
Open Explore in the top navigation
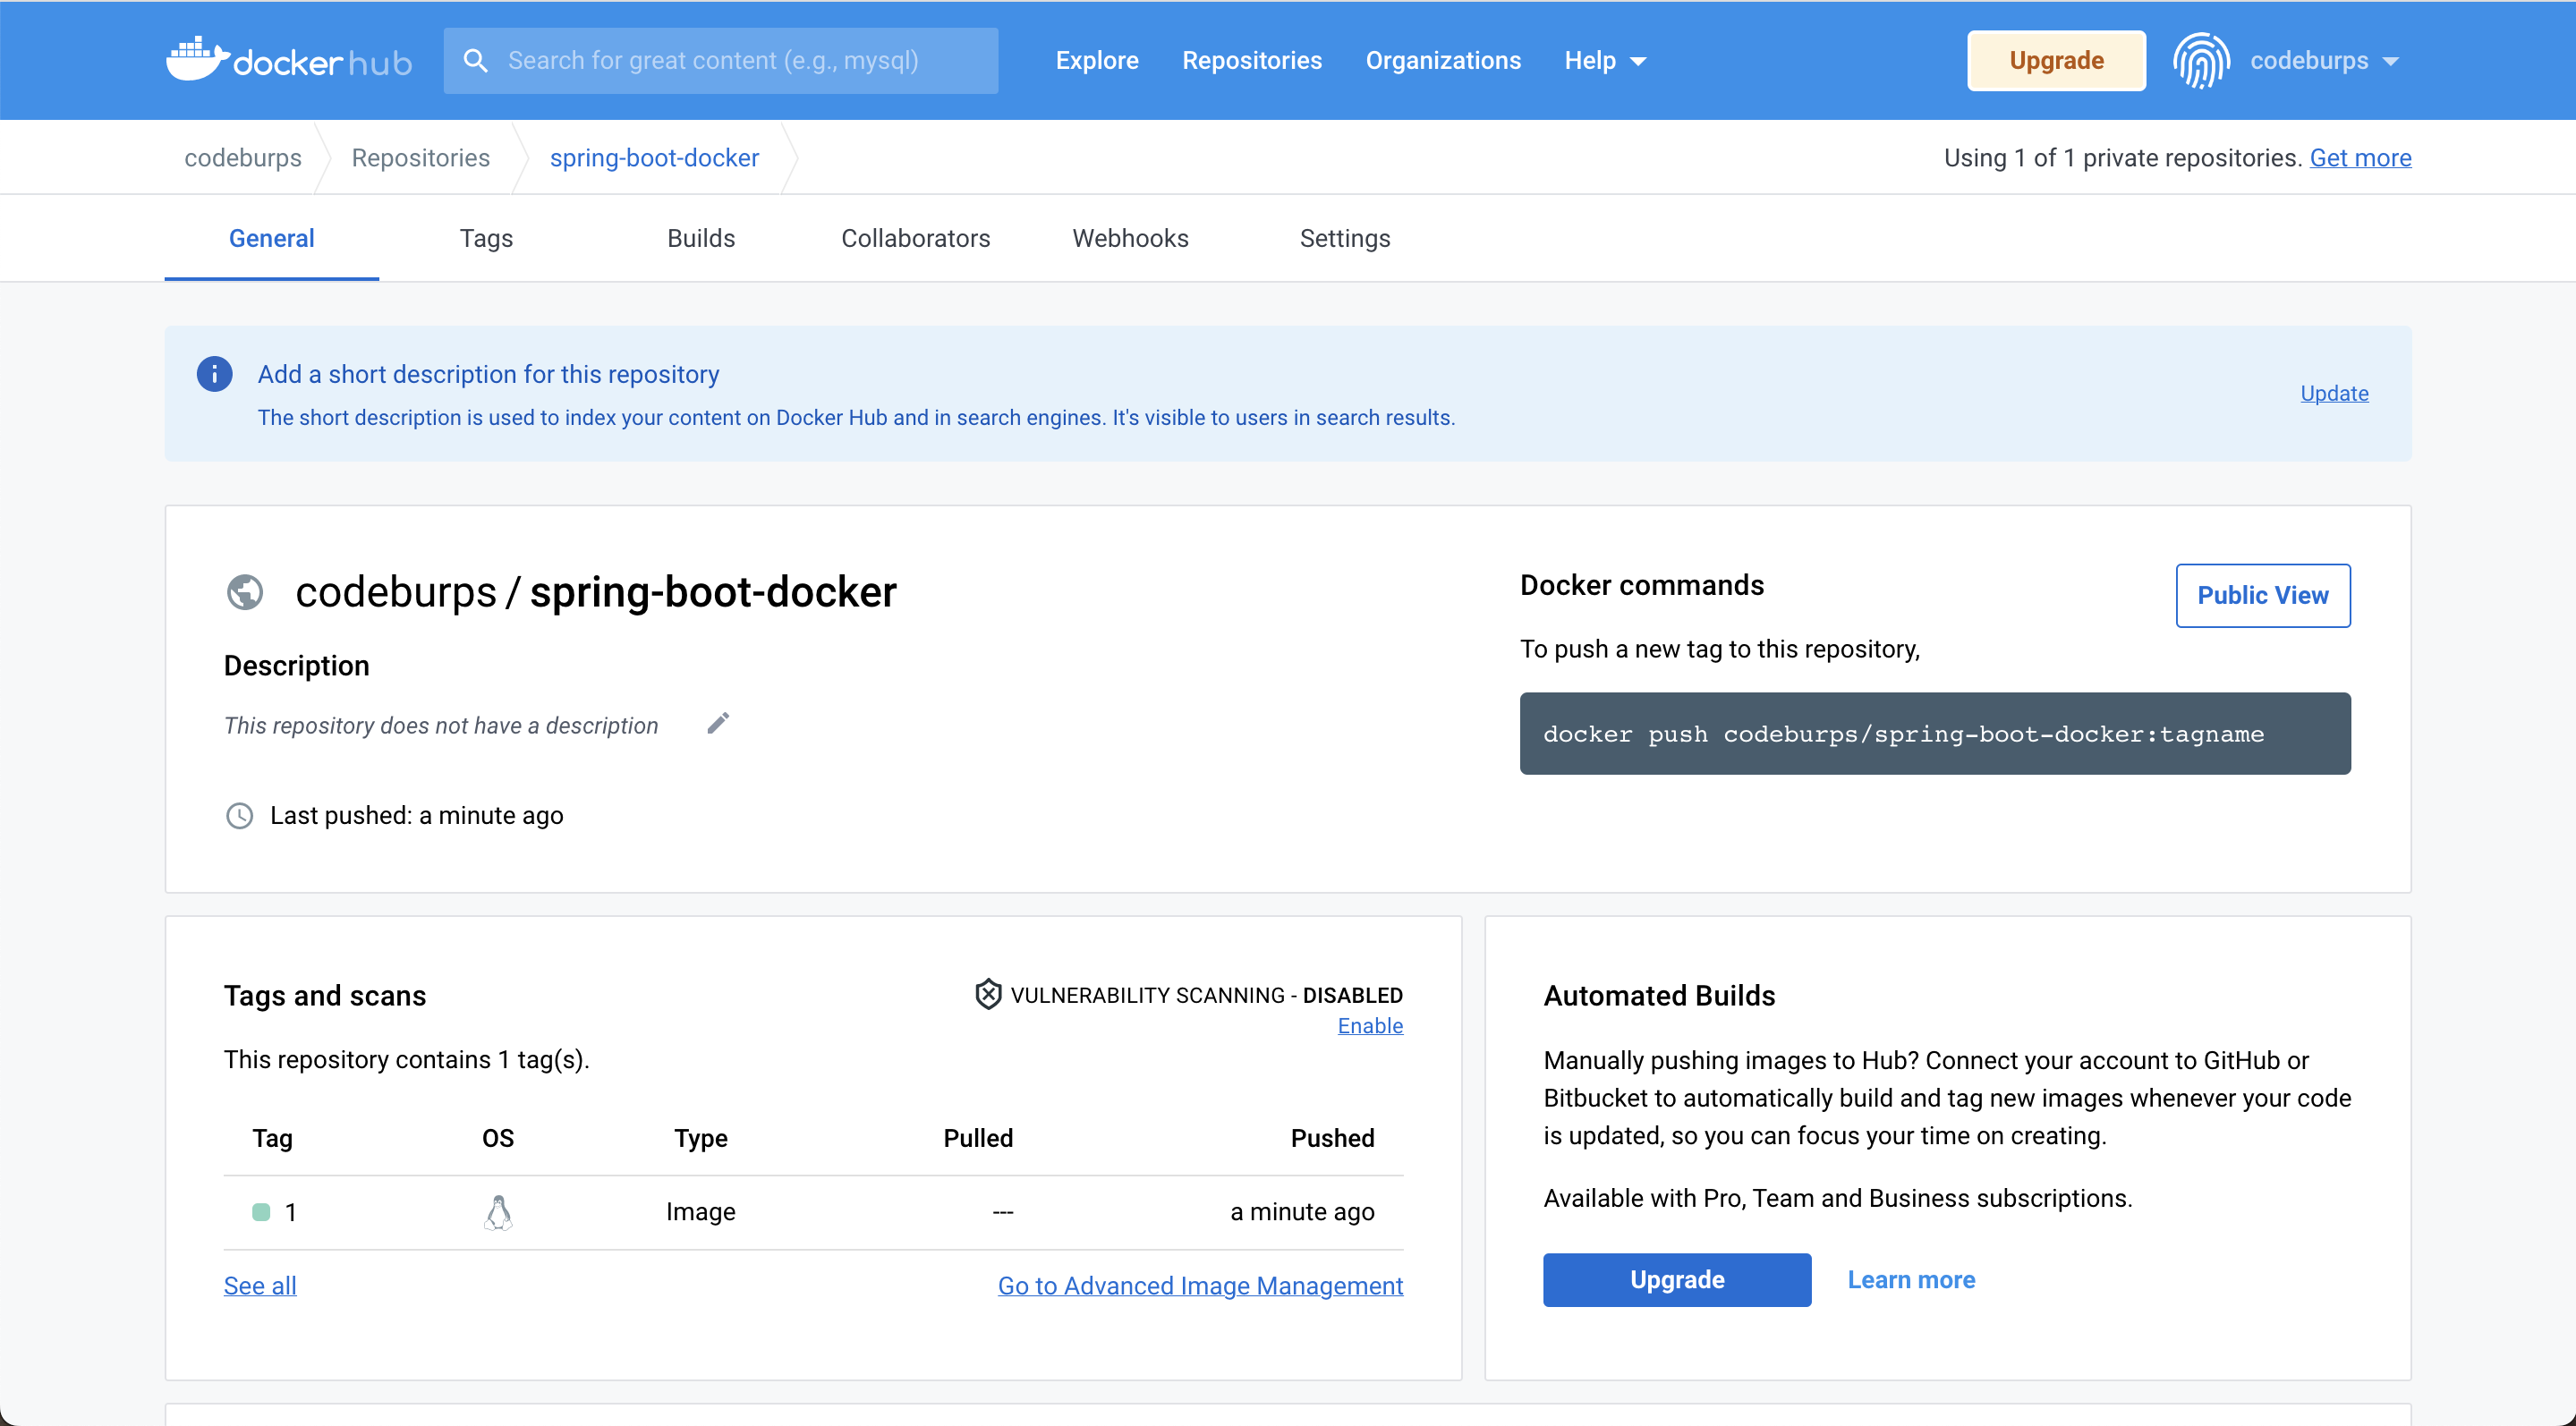[x=1097, y=61]
